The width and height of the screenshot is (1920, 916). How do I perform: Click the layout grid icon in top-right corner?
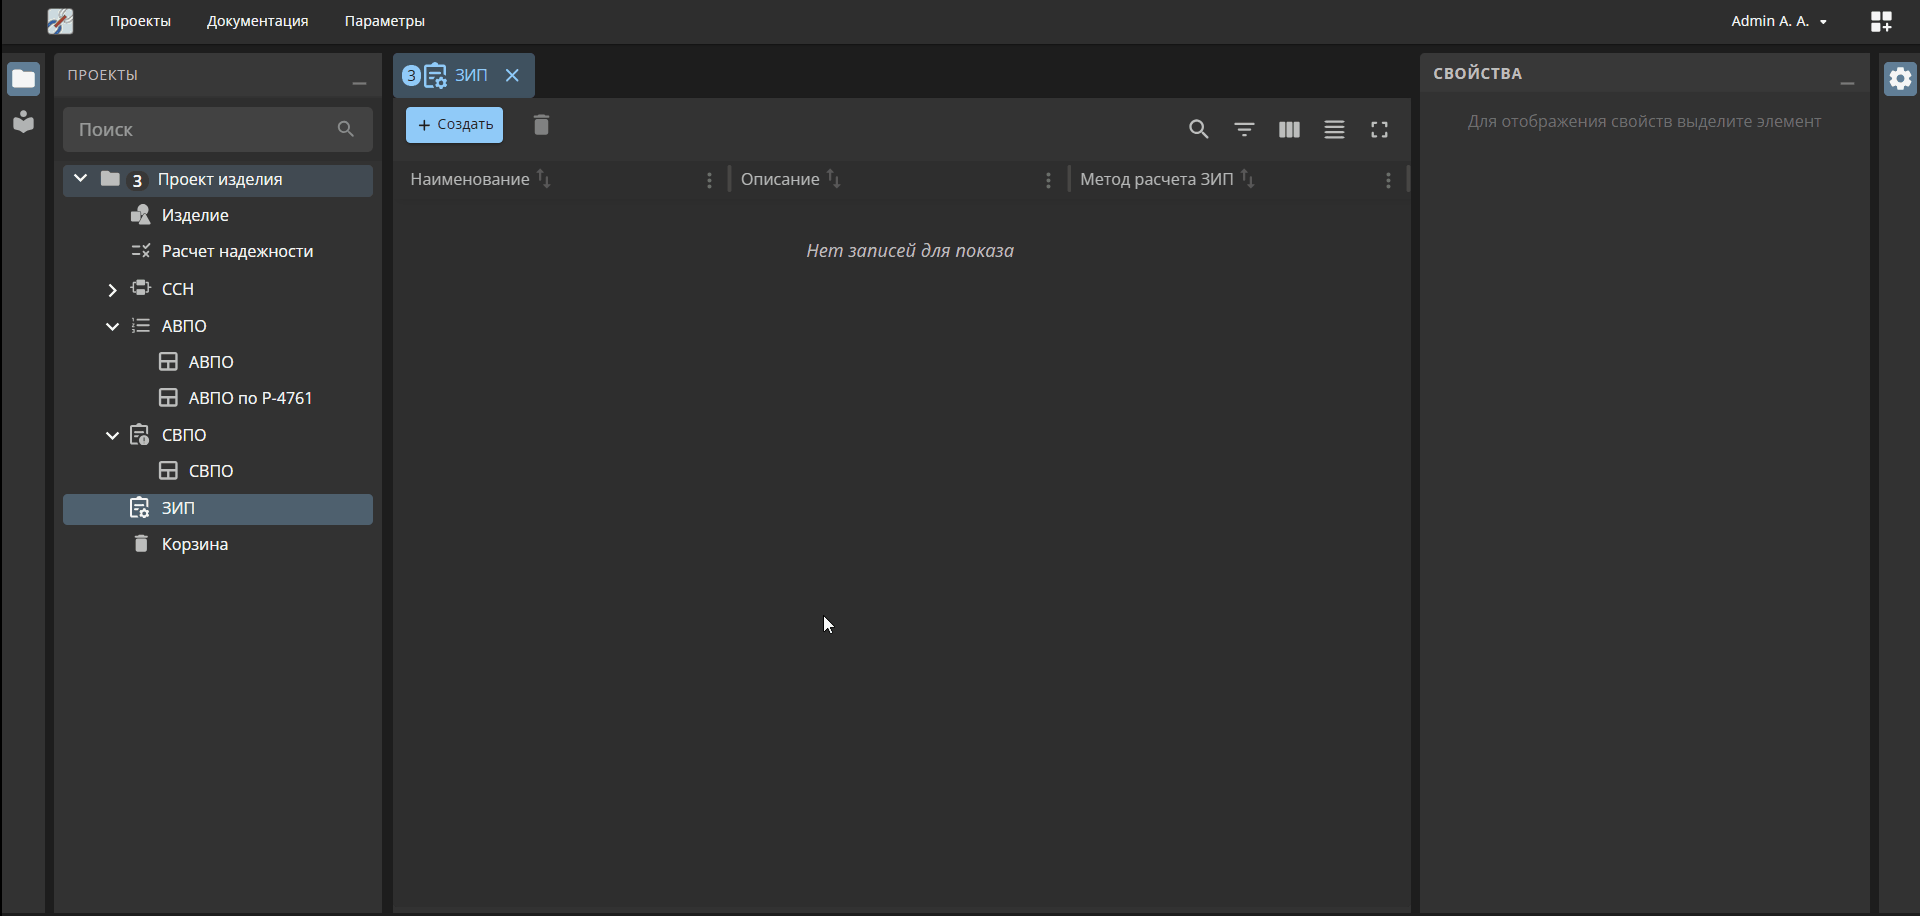[x=1881, y=21]
